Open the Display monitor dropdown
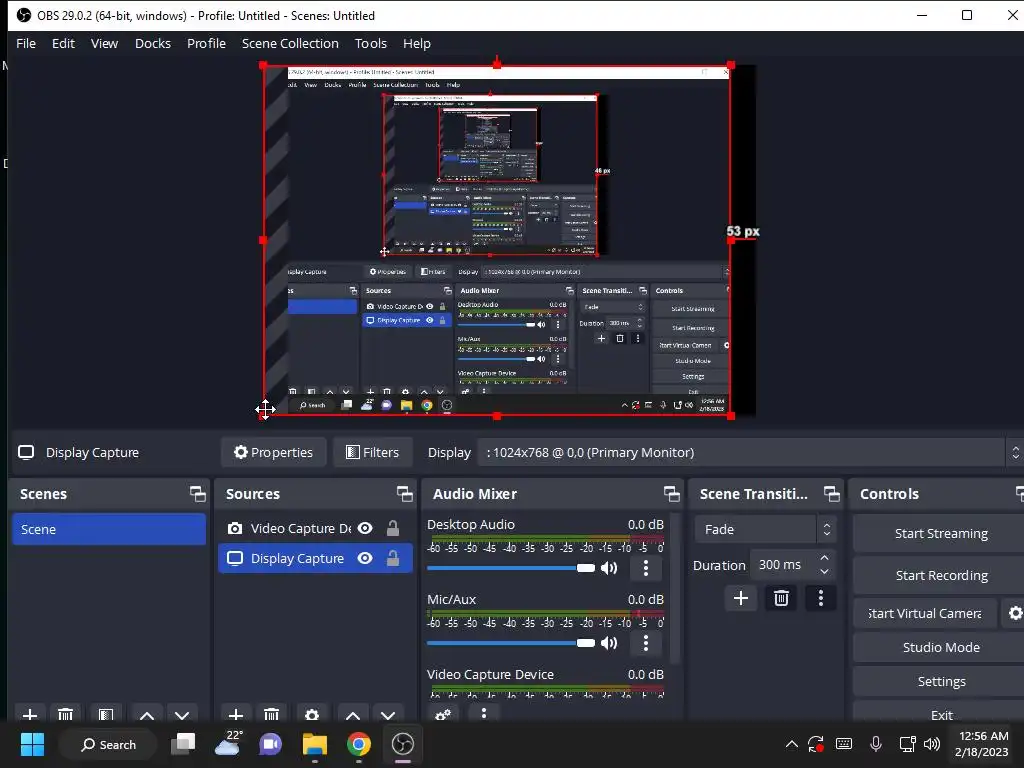Image resolution: width=1024 pixels, height=768 pixels. 750,453
